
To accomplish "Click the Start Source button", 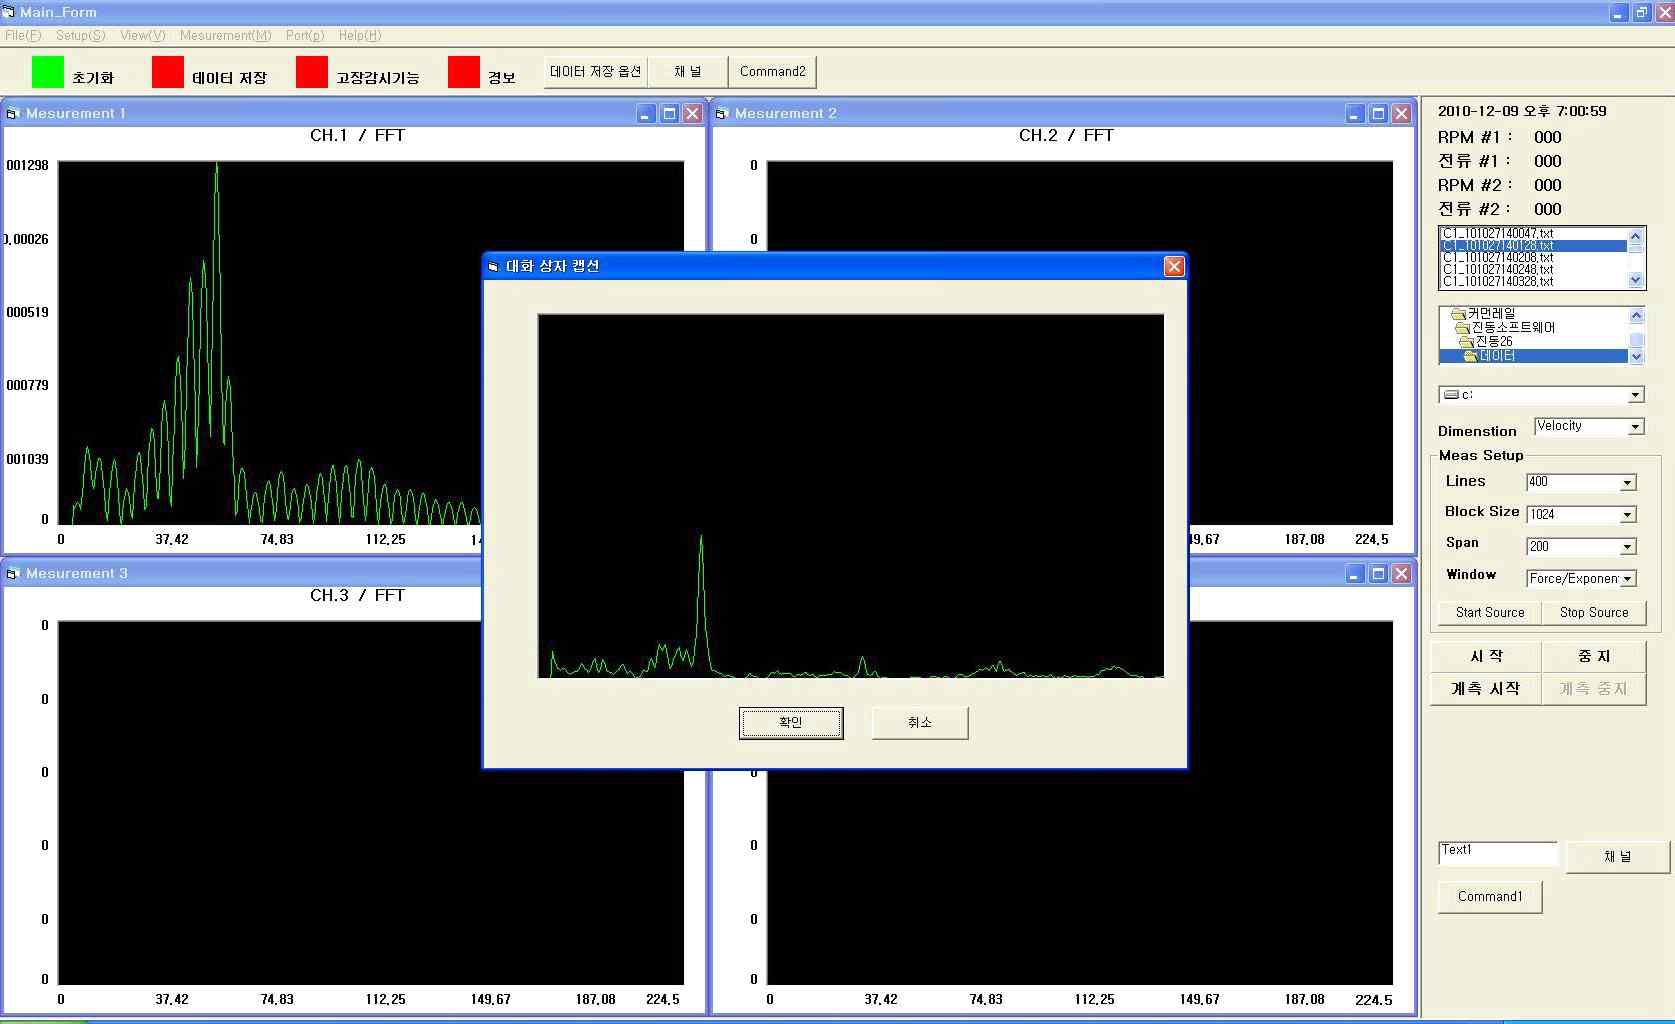I will [x=1490, y=612].
